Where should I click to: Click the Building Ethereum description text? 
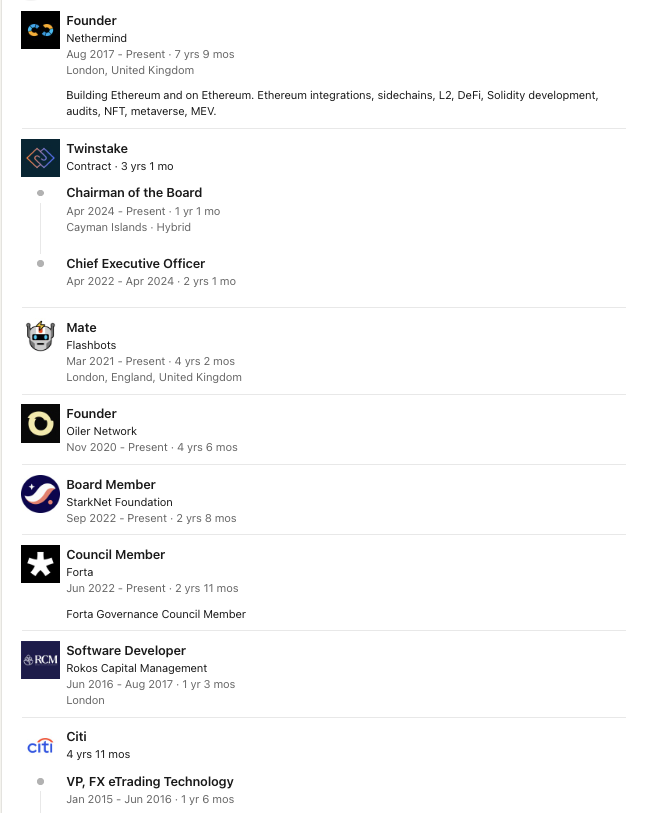point(332,103)
